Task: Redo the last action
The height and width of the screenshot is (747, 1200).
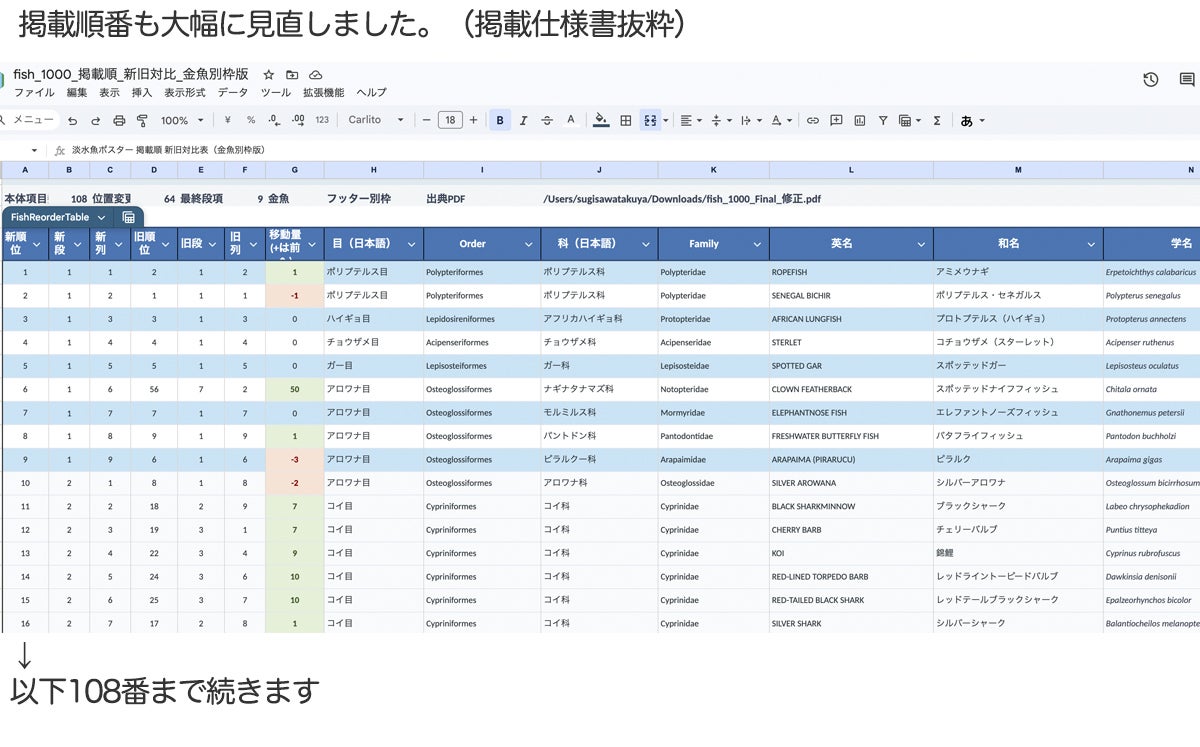Action: click(x=96, y=120)
